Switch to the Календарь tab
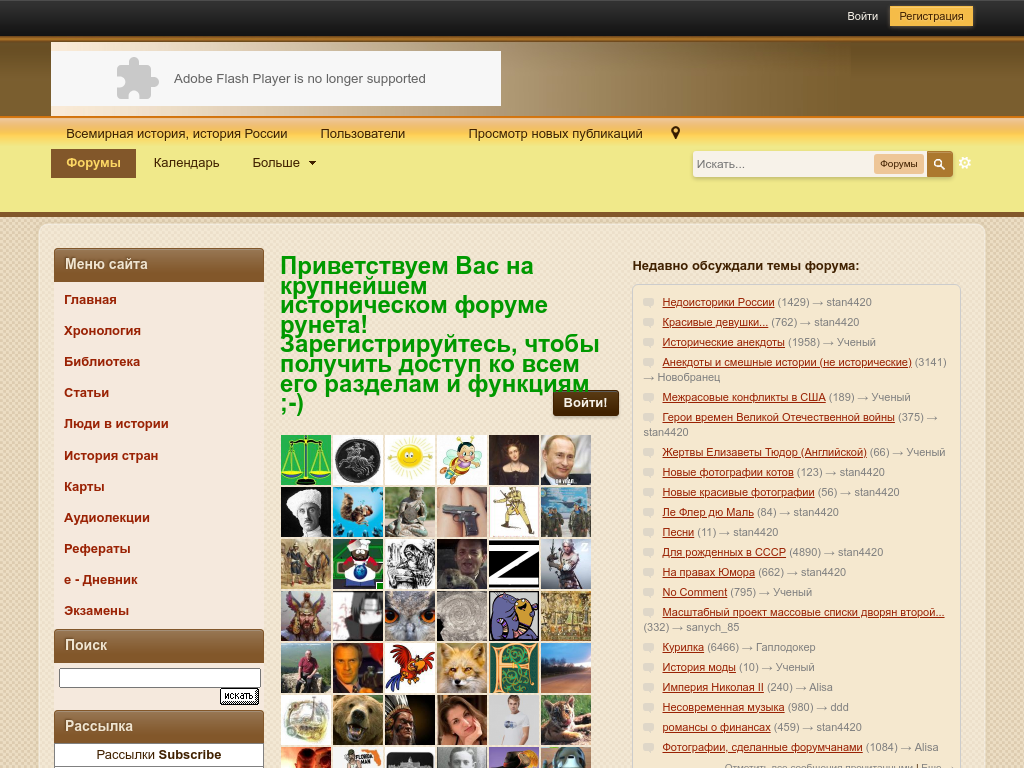Viewport: 1024px width, 768px height. coord(186,163)
